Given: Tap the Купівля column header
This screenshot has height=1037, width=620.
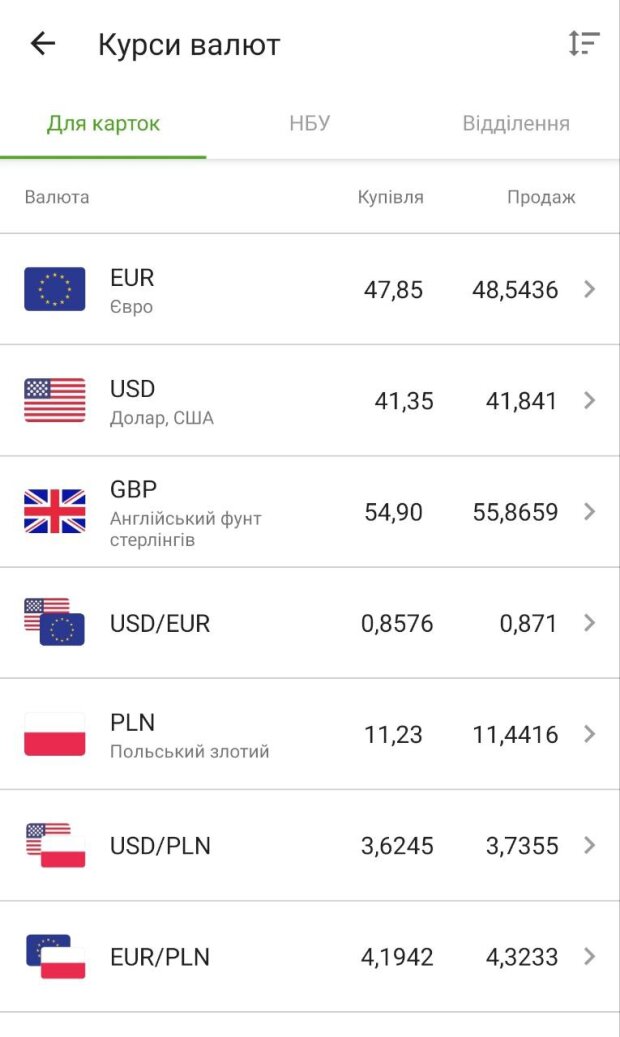Looking at the screenshot, I should 391,197.
